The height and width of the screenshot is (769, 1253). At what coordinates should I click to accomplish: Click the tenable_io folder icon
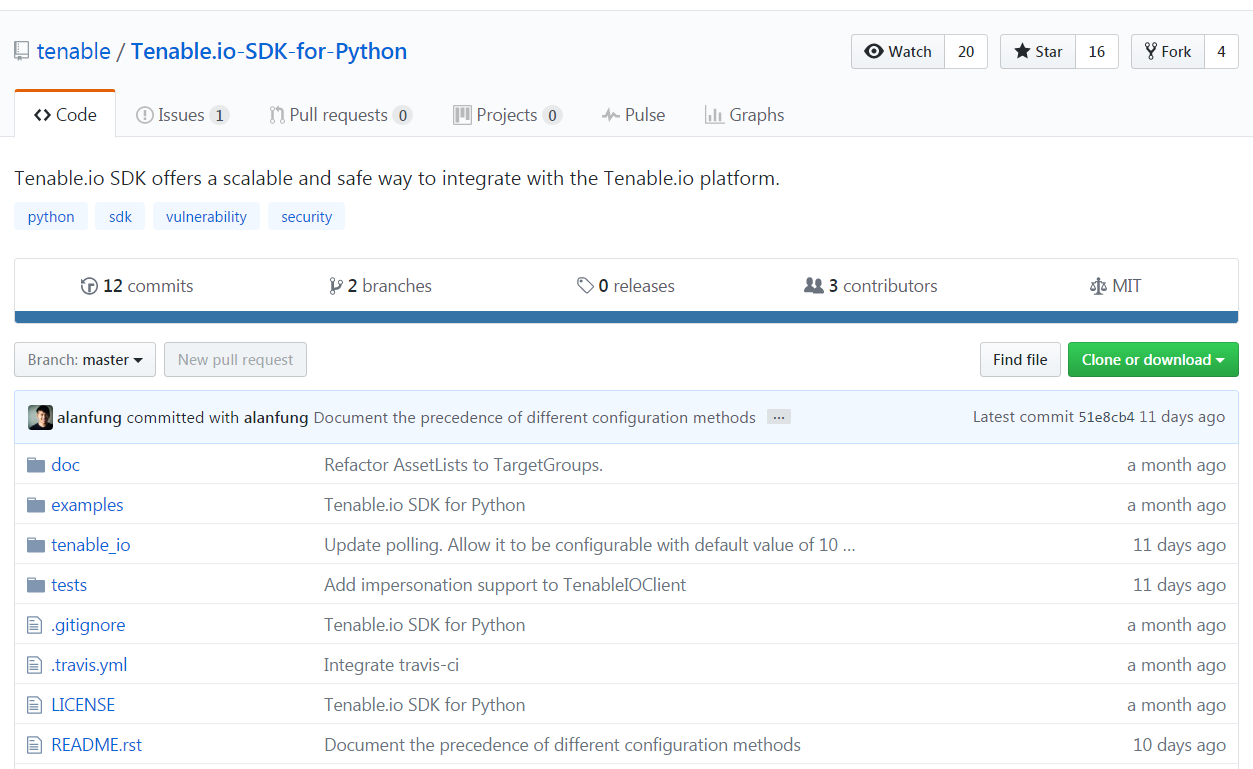[36, 545]
